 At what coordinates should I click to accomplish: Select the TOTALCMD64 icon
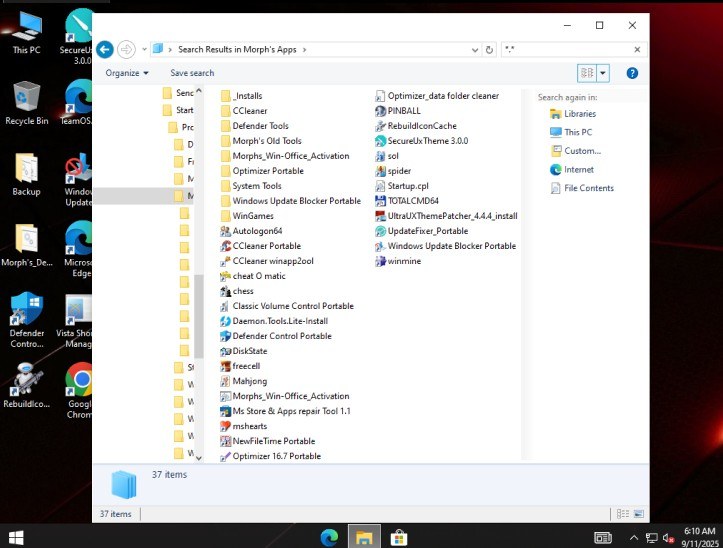(x=380, y=201)
